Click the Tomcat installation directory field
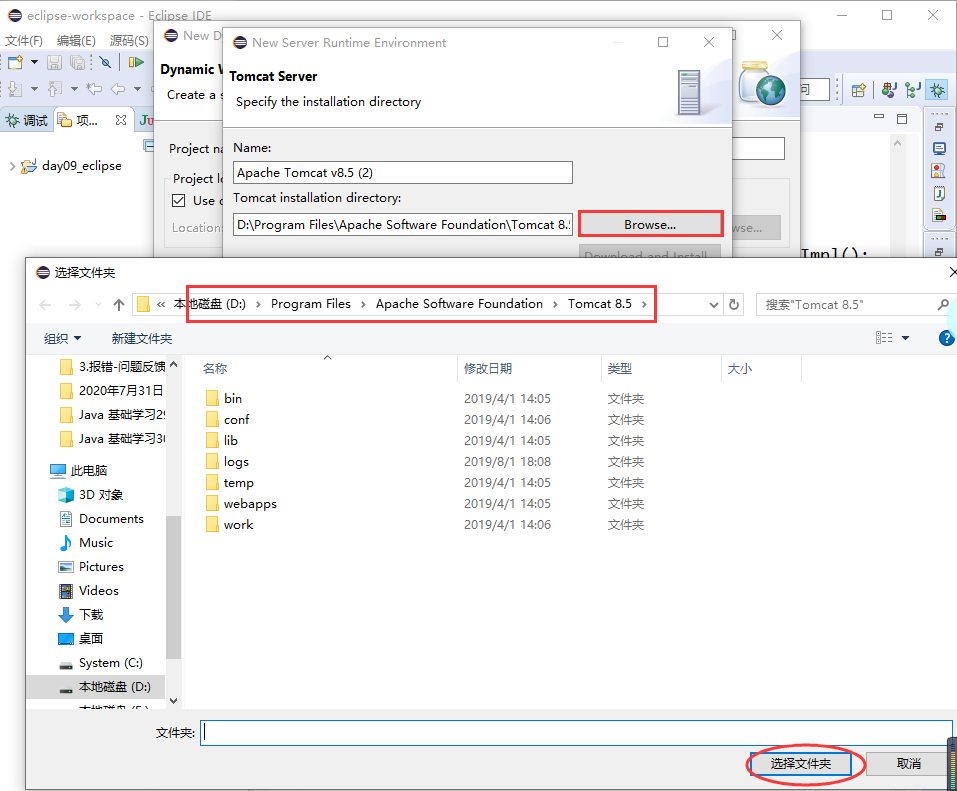 pyautogui.click(x=403, y=225)
